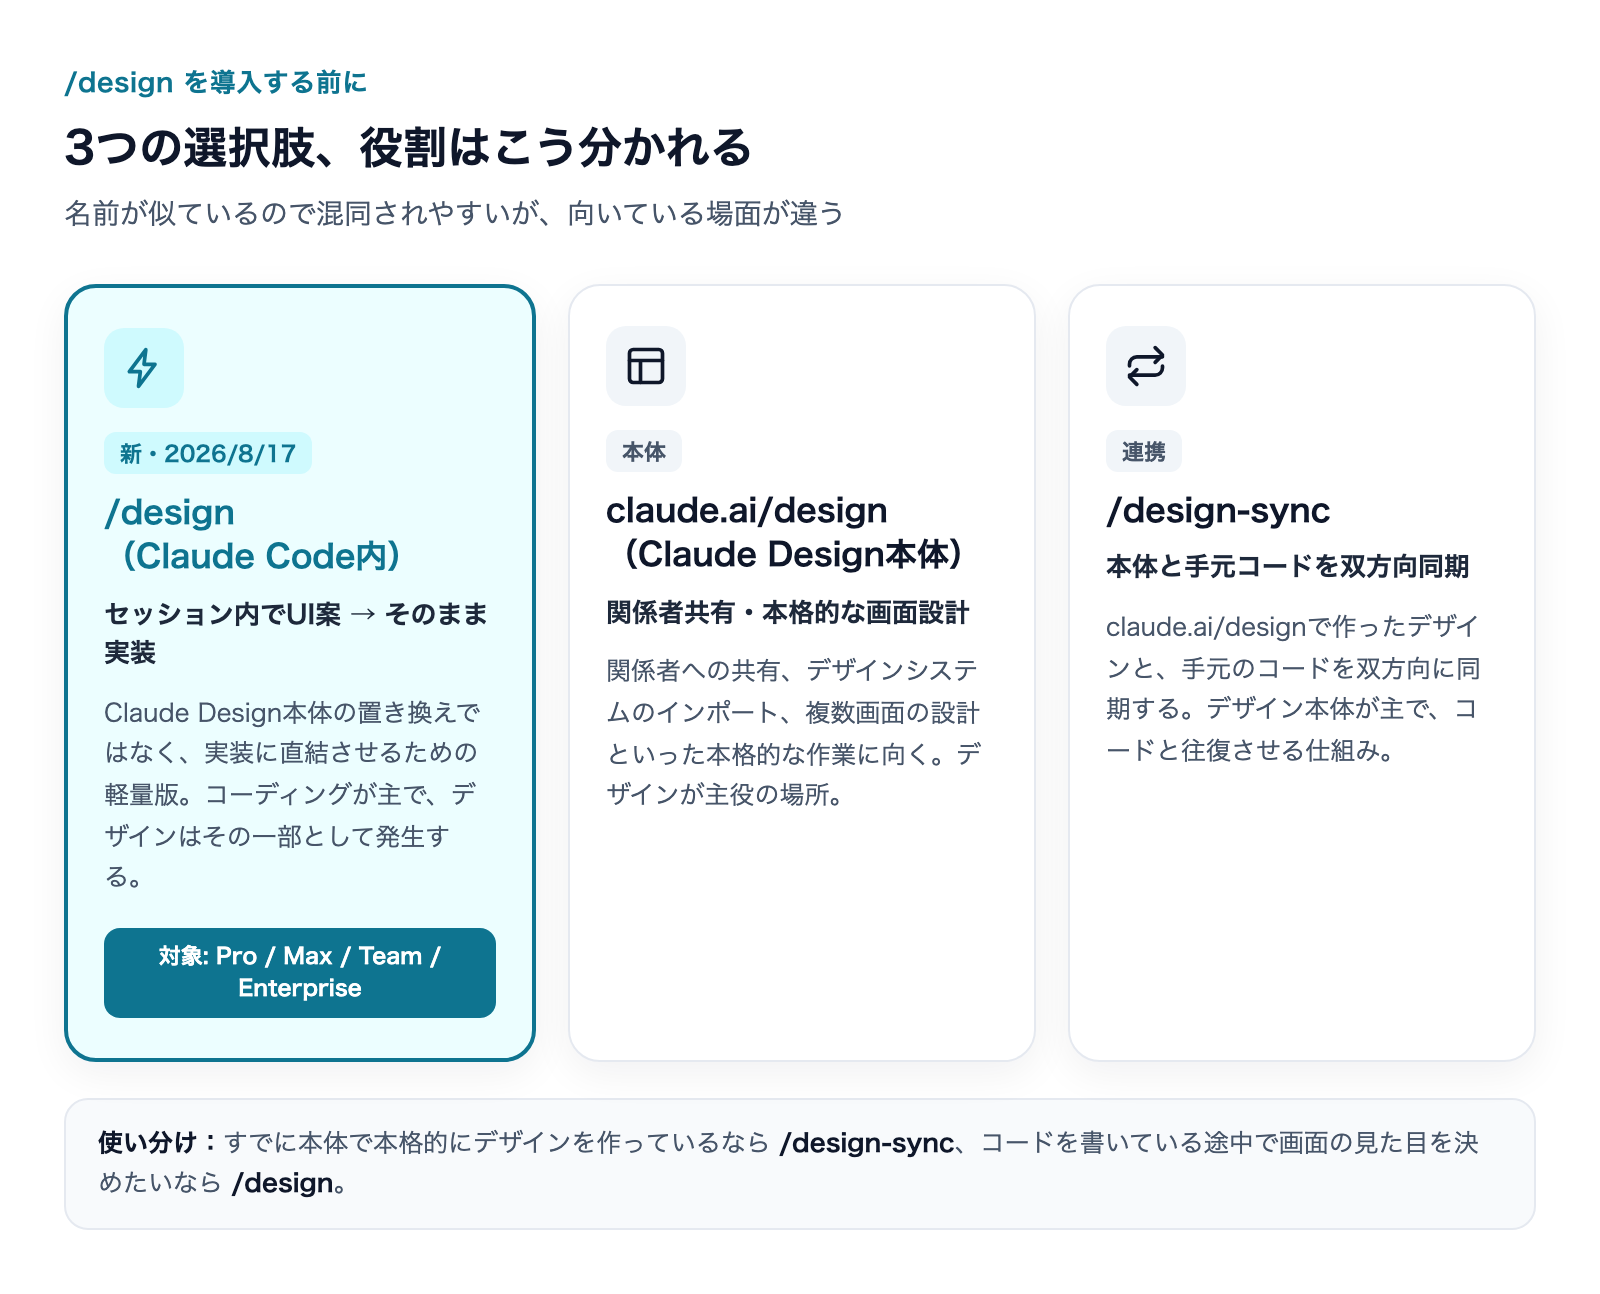This screenshot has height=1294, width=1600.
Task: Click the 本体 badge
Action: [x=644, y=452]
